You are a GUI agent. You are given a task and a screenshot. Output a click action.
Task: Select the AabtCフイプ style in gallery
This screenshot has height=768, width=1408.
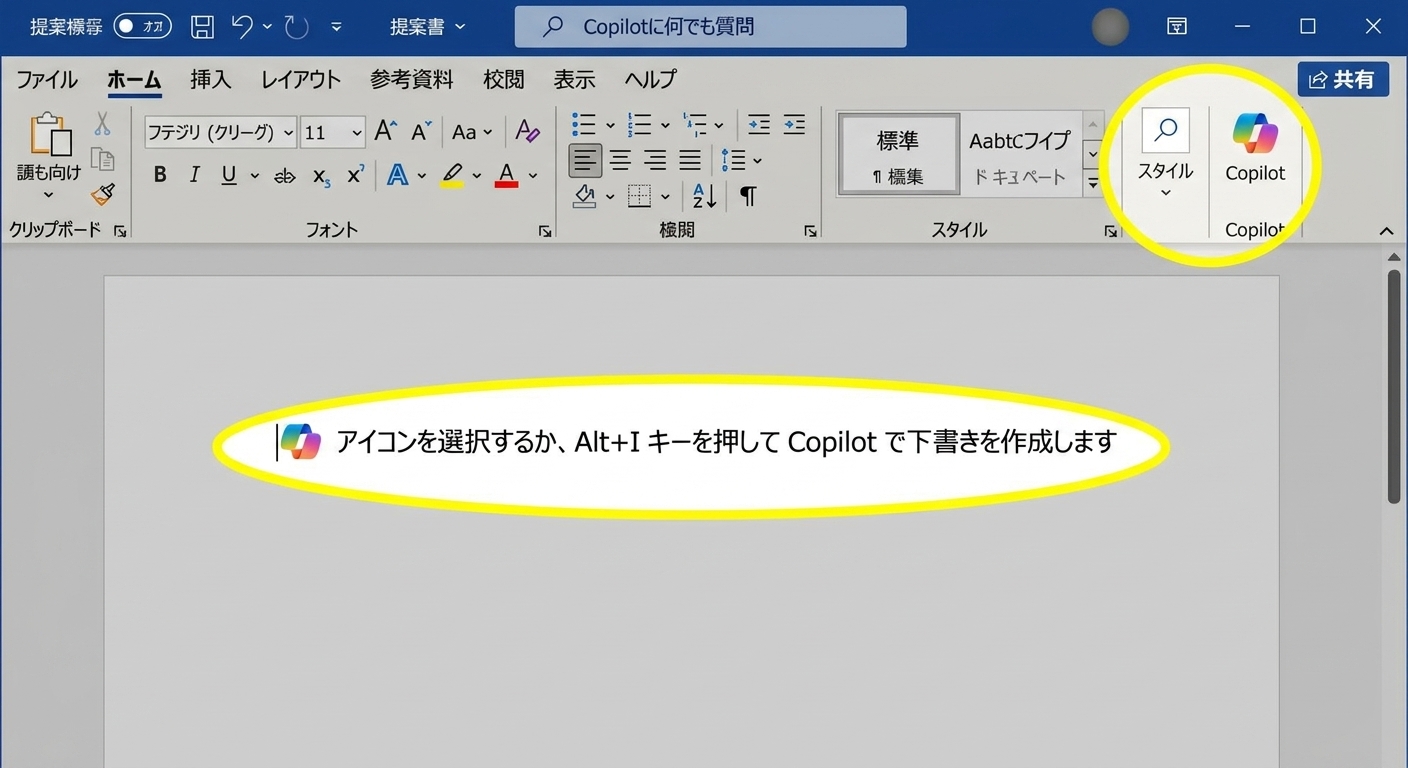[x=1019, y=155]
